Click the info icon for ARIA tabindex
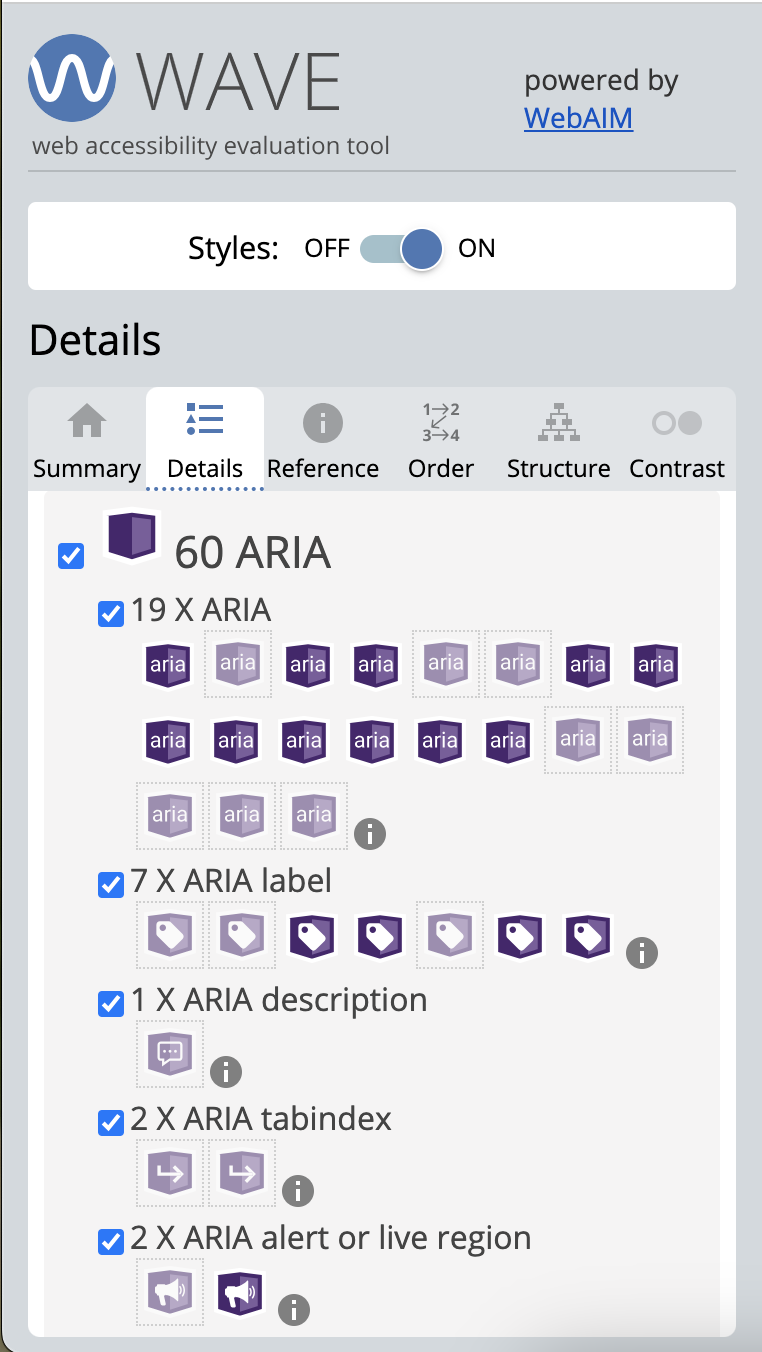 297,1190
